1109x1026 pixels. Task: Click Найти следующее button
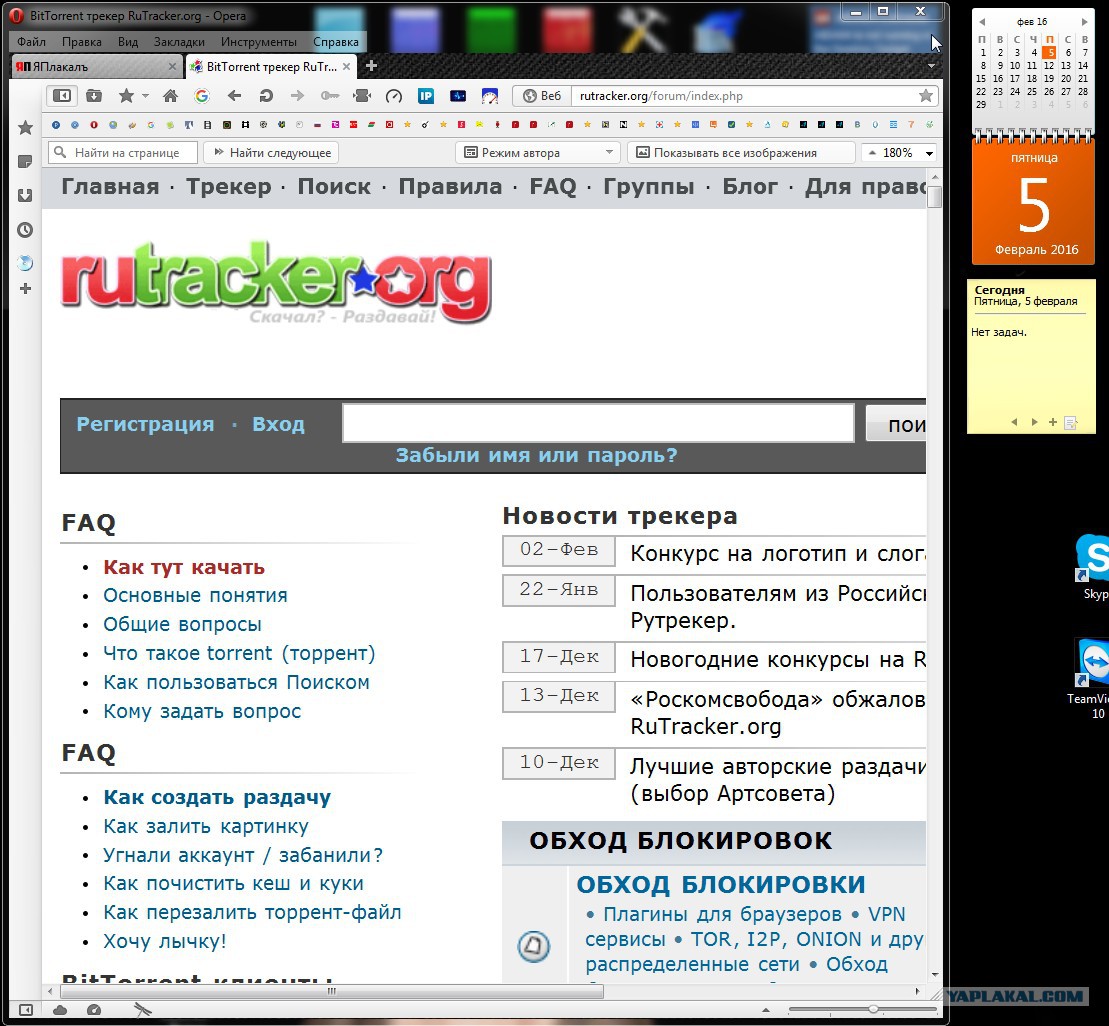pyautogui.click(x=271, y=152)
